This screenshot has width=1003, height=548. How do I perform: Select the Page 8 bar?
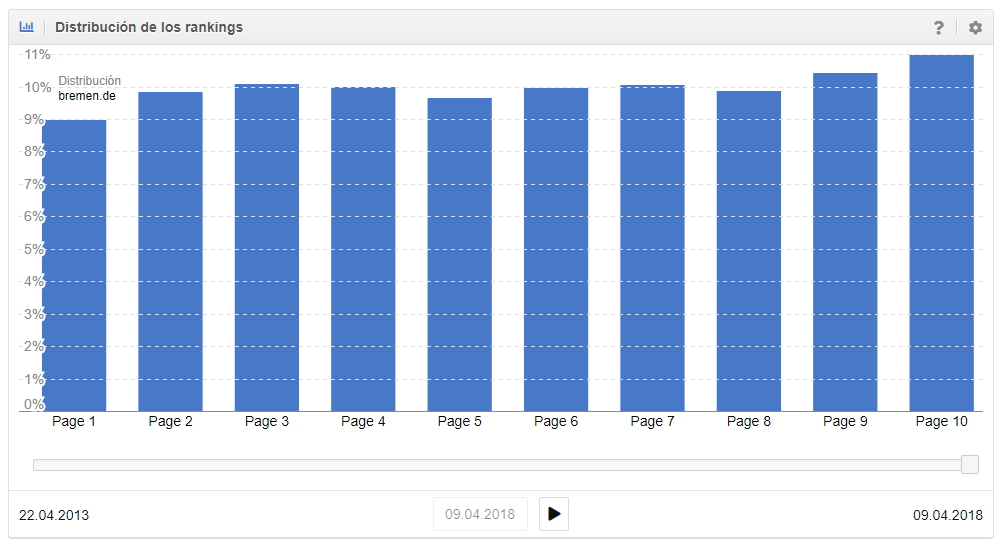[749, 251]
